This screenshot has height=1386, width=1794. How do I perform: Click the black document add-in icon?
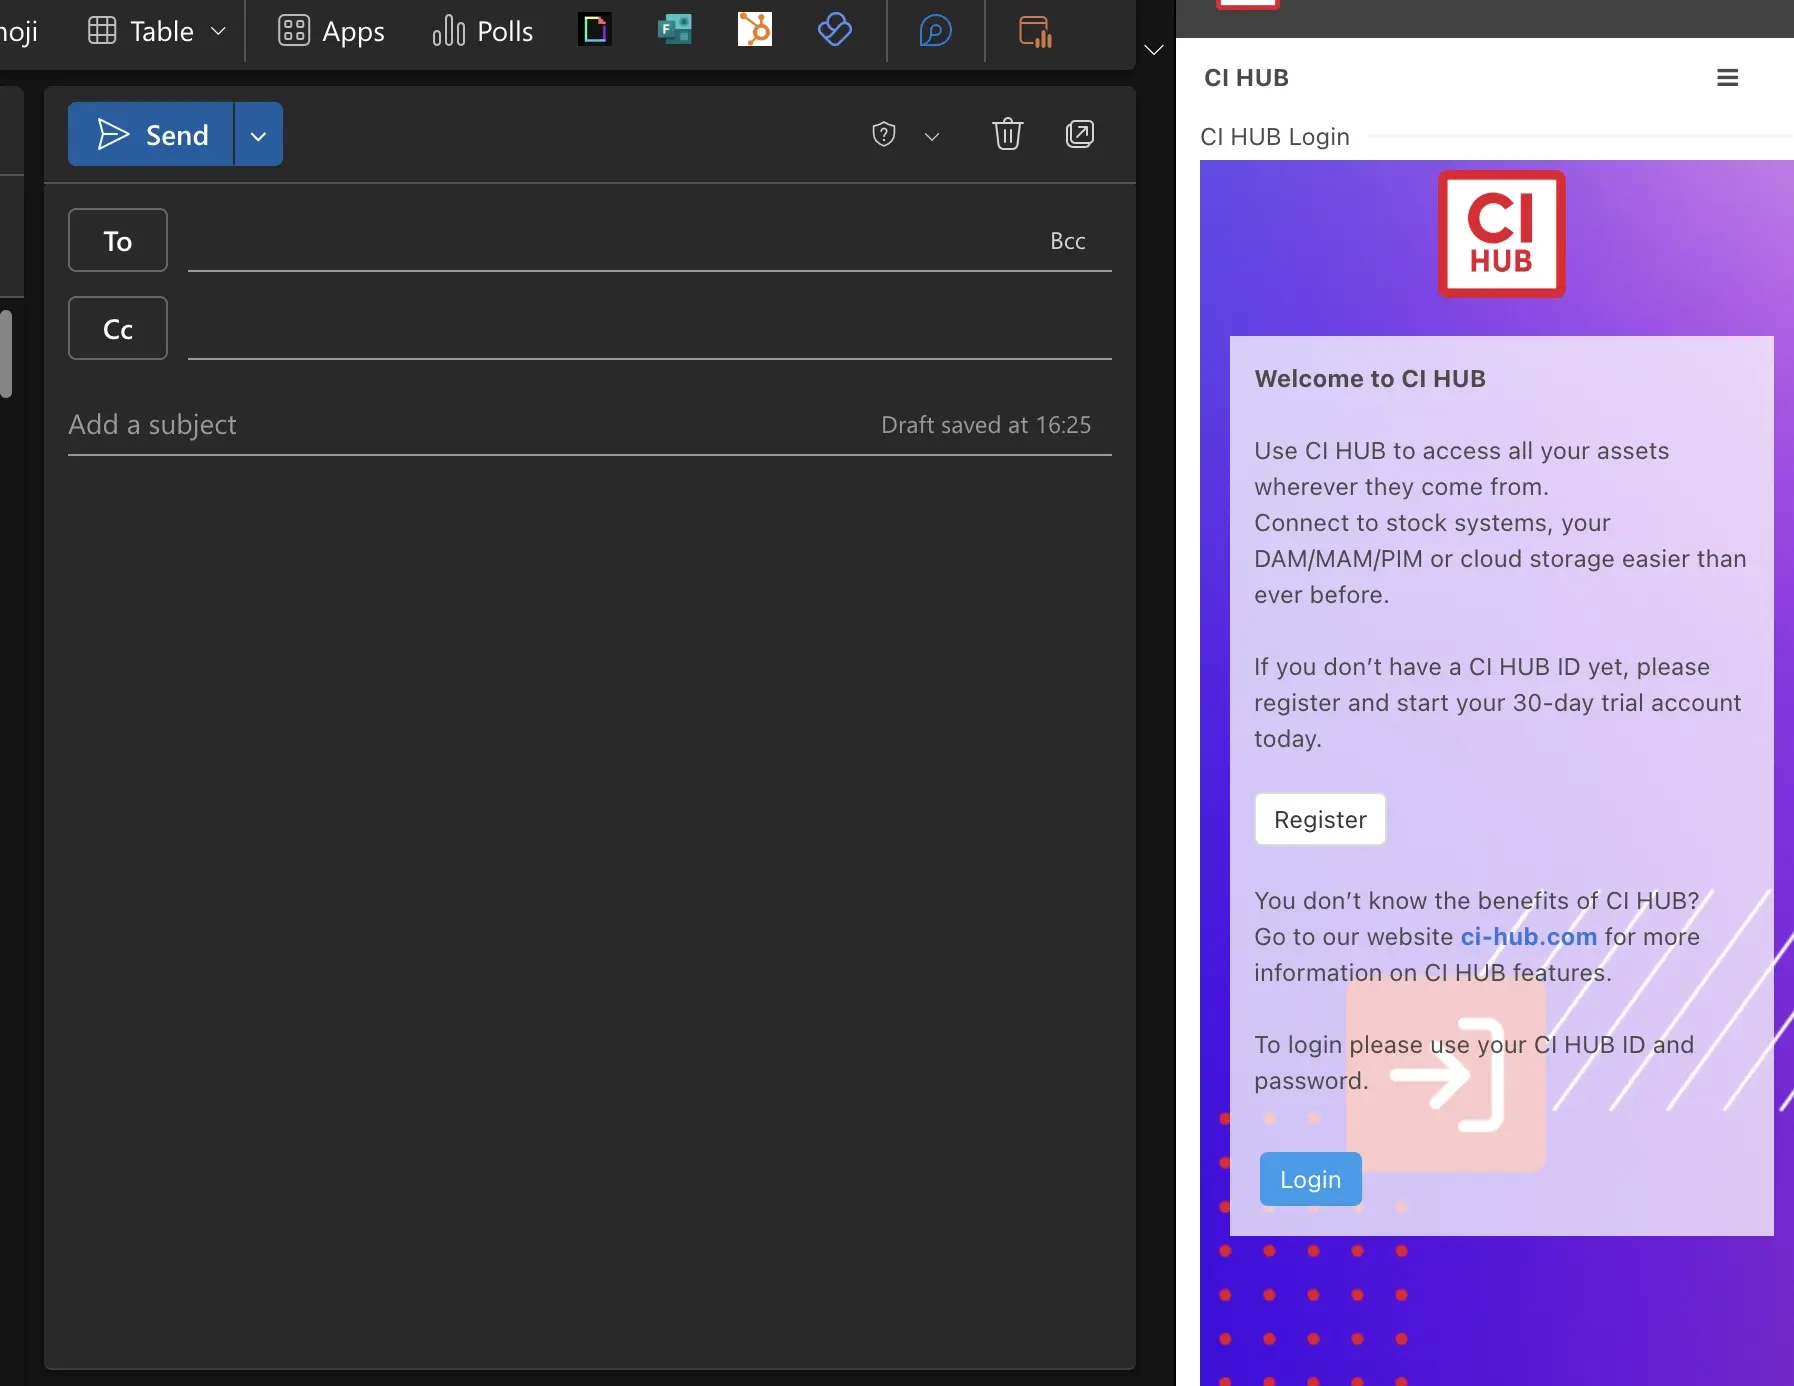pos(595,30)
